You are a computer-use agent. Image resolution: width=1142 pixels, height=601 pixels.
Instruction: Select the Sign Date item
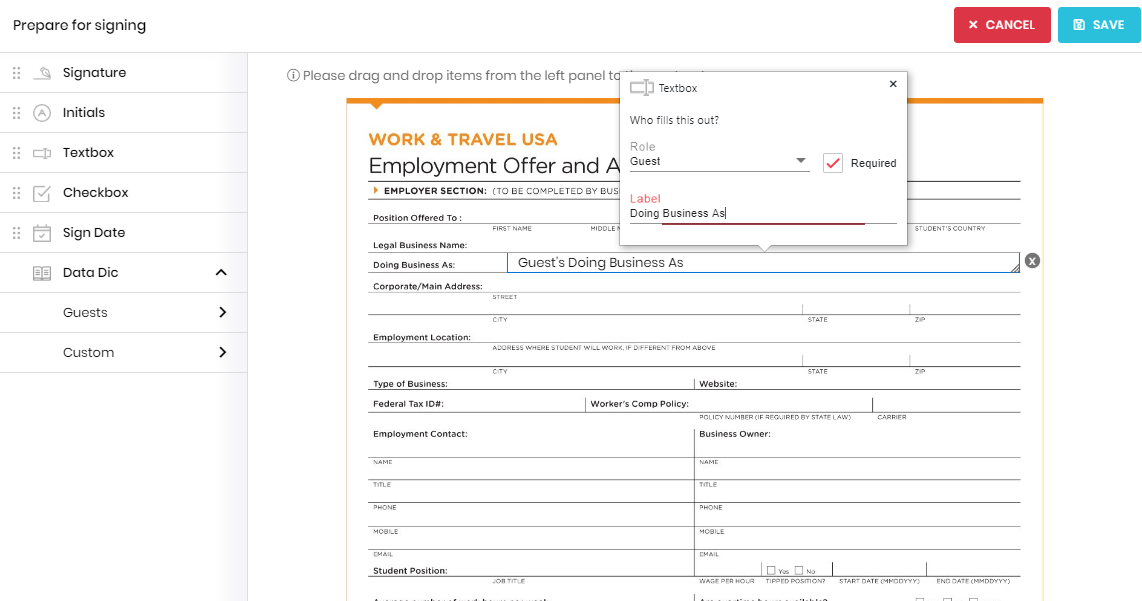(x=124, y=233)
